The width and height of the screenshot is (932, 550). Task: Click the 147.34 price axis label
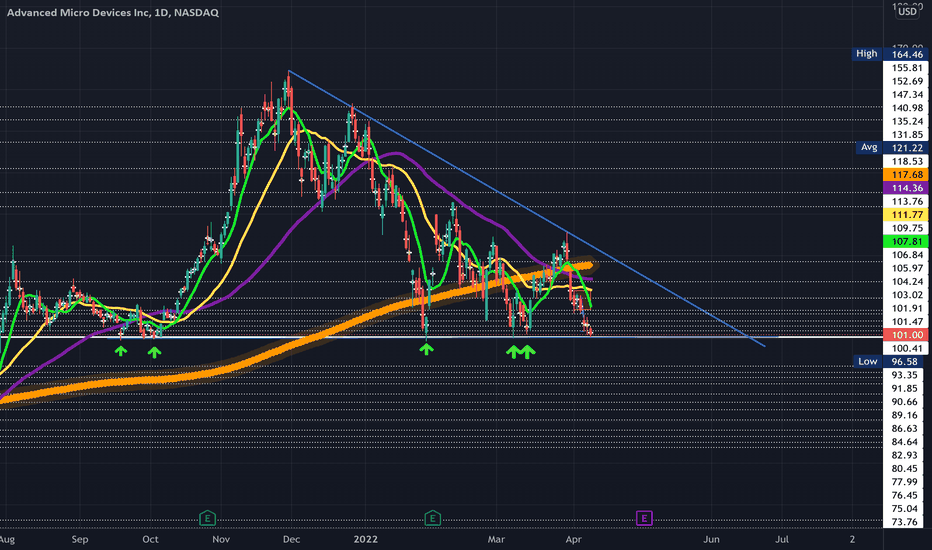tap(907, 95)
